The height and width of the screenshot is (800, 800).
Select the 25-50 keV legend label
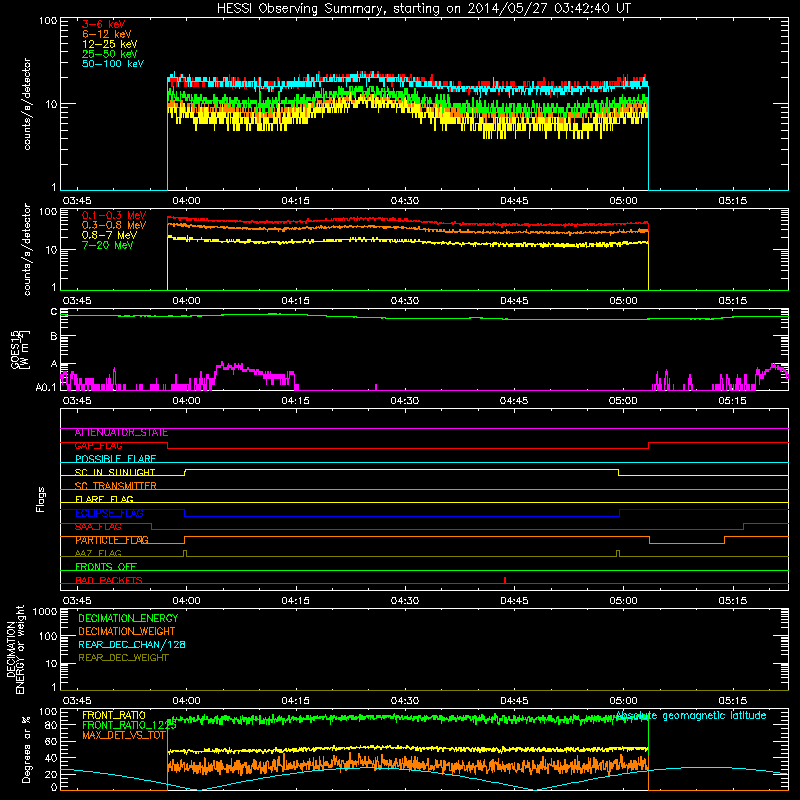tap(110, 54)
